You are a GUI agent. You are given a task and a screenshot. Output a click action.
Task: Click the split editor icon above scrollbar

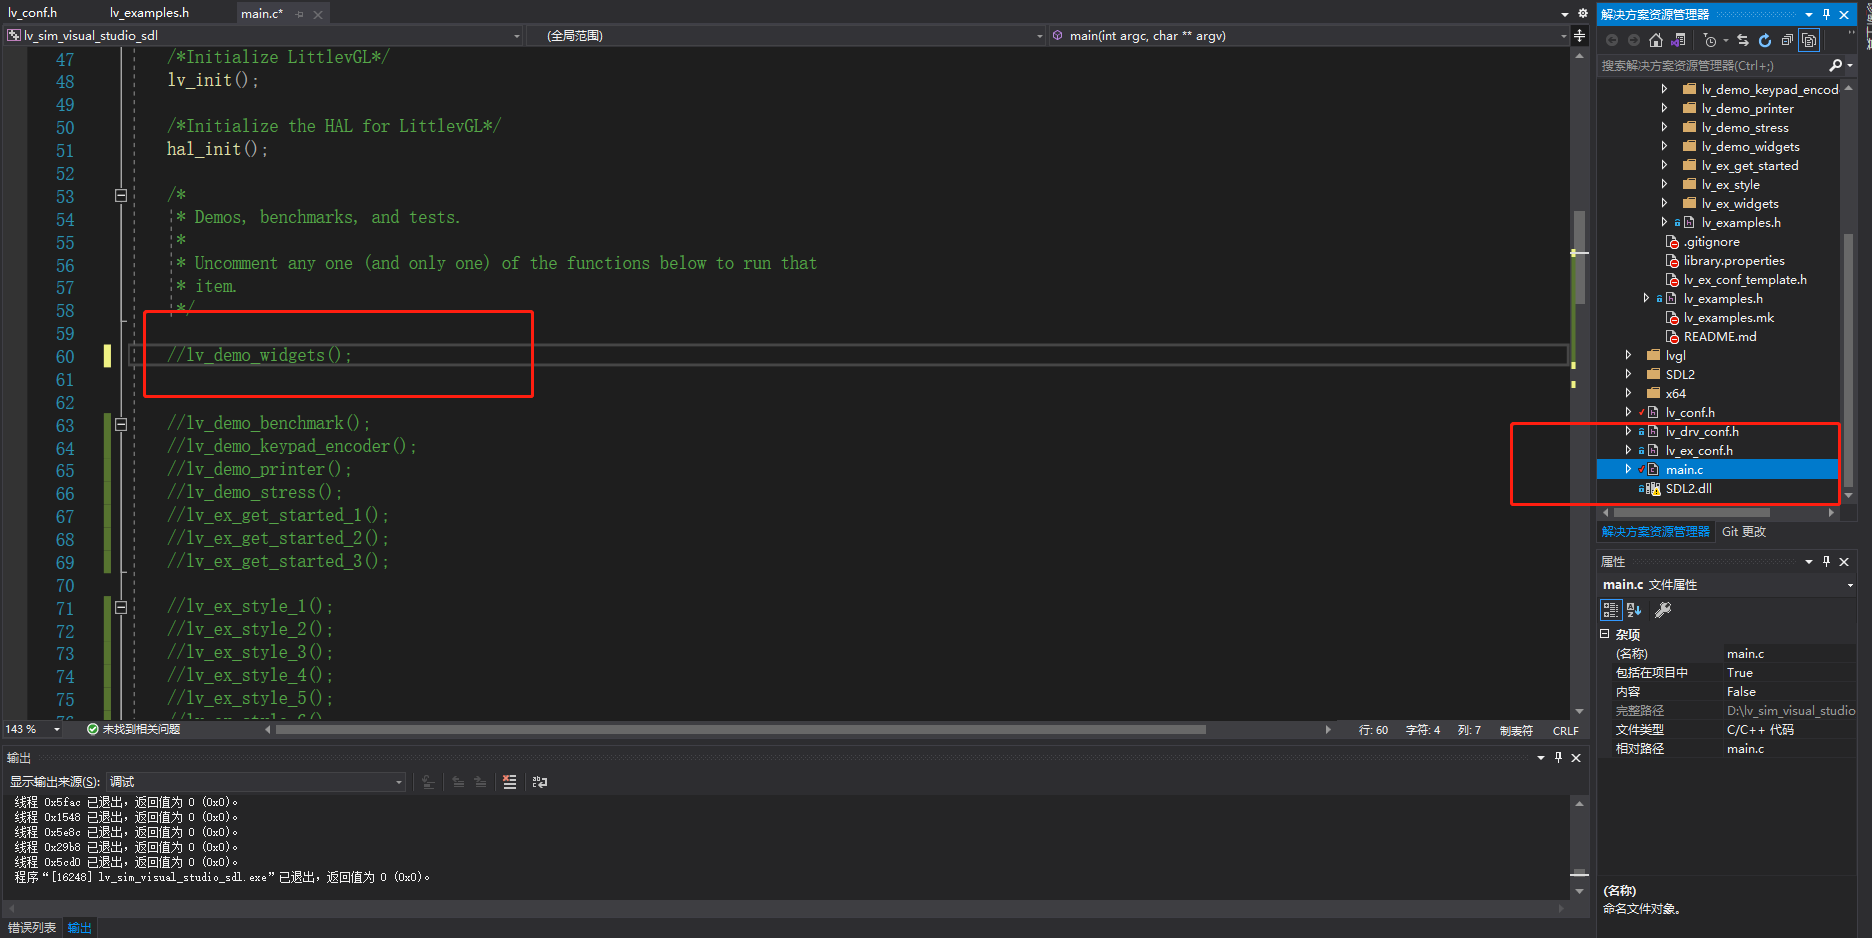tap(1579, 35)
